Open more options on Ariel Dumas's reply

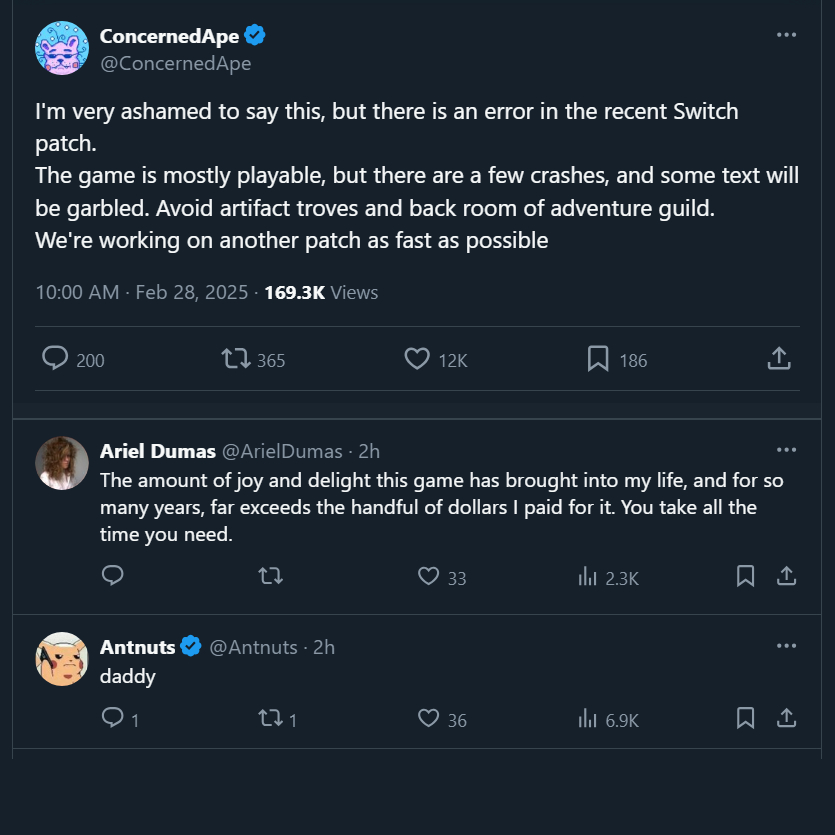[x=787, y=450]
